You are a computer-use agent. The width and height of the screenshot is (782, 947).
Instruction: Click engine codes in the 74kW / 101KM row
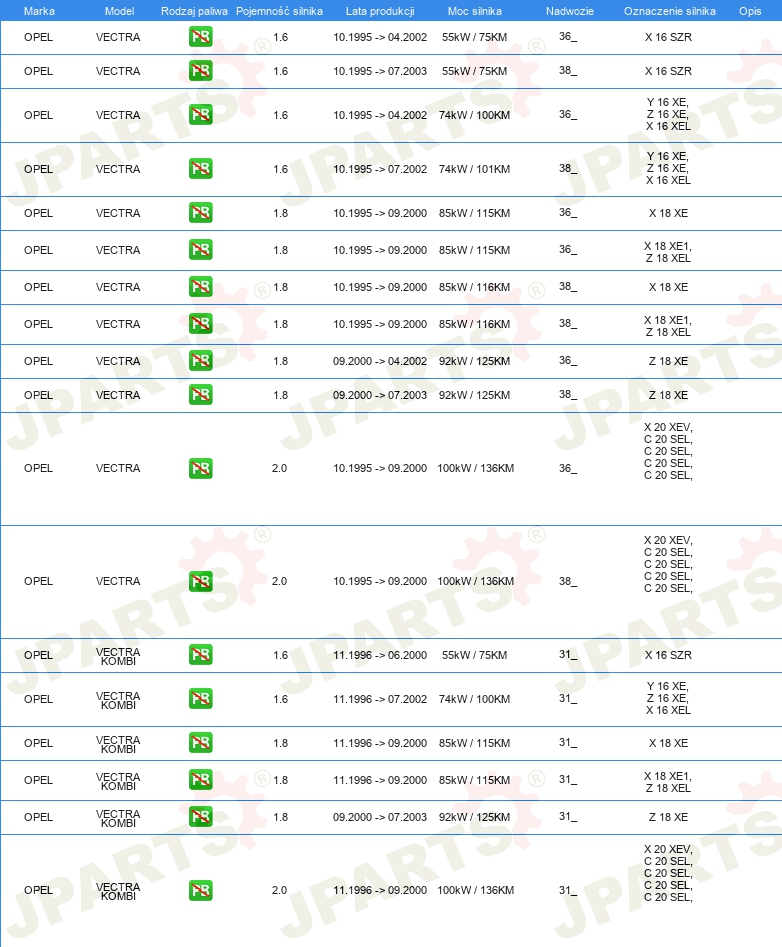(668, 169)
